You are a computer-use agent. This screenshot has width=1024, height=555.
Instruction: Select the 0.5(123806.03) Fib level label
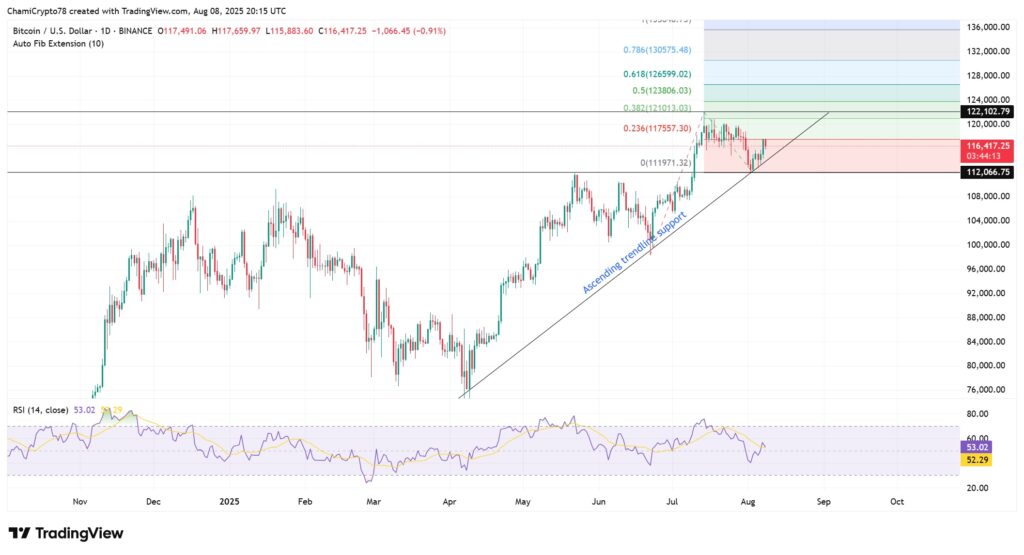(661, 91)
